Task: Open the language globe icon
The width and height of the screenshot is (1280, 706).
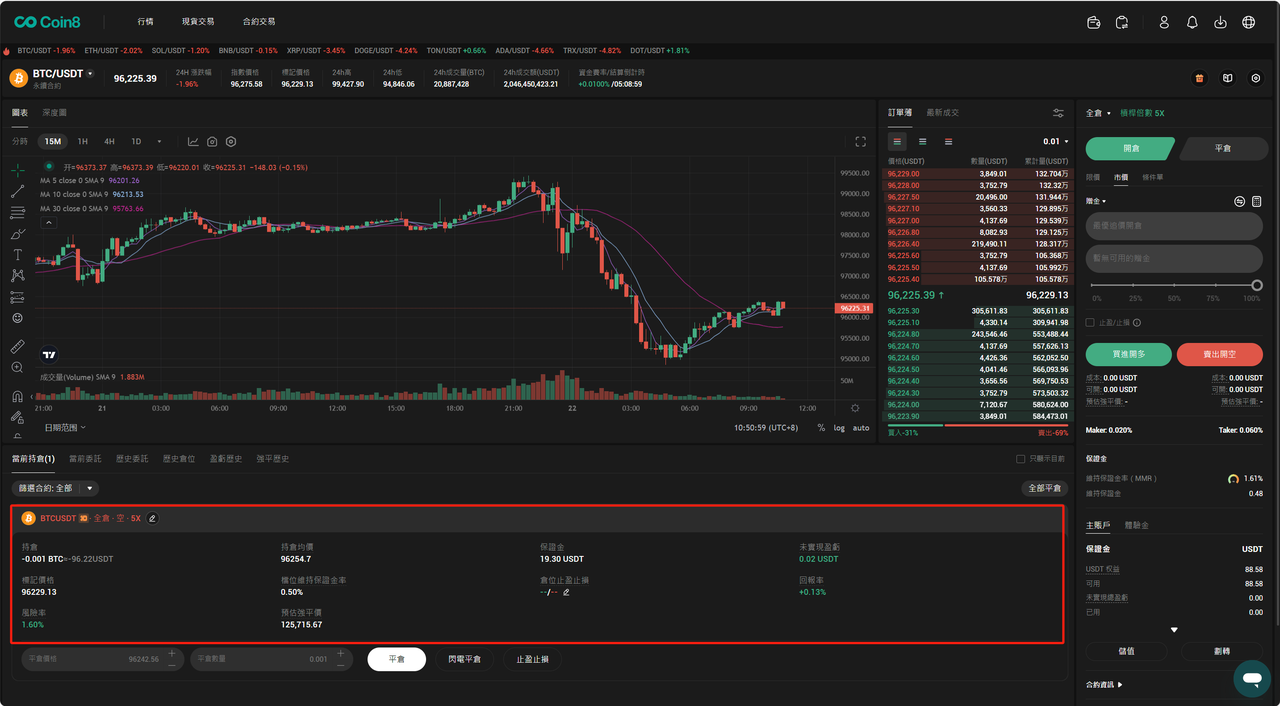Action: [x=1248, y=22]
